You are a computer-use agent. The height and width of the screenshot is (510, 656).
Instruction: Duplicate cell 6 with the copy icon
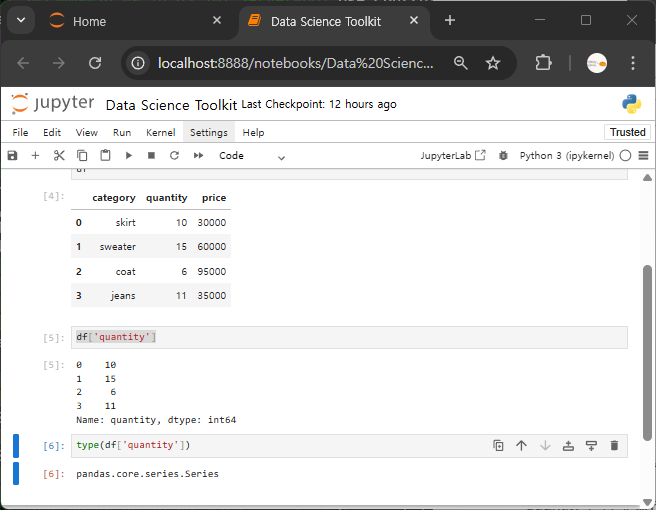click(x=498, y=446)
